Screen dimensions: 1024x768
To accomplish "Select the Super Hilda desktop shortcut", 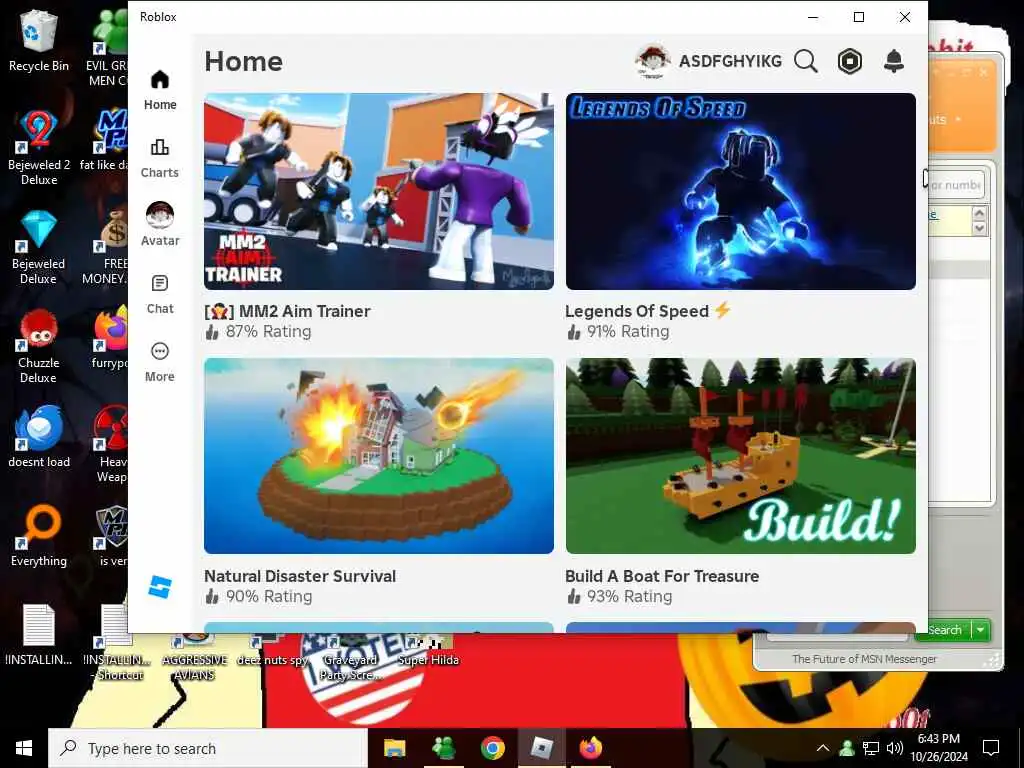I will tap(428, 651).
